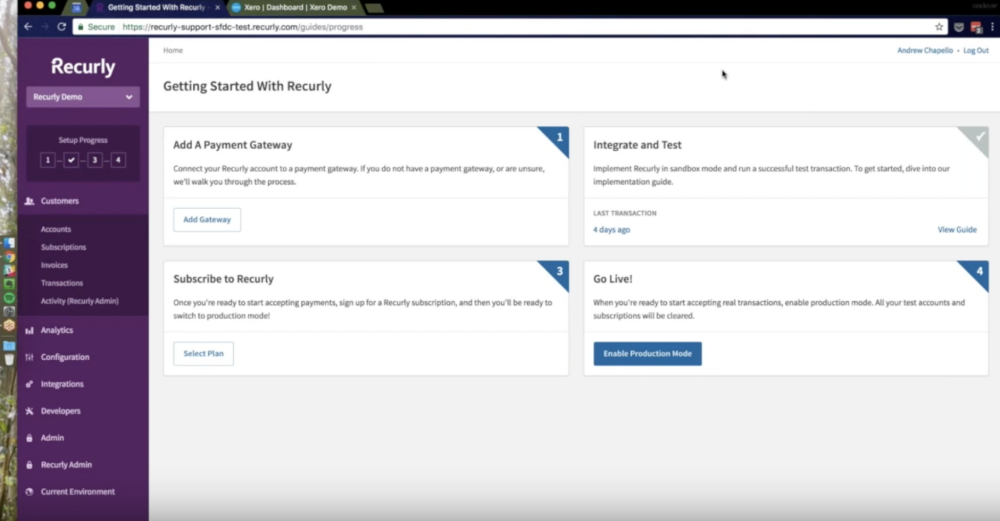Switch to the Xero Dashboard browser tab
1000x521 pixels.
[295, 8]
